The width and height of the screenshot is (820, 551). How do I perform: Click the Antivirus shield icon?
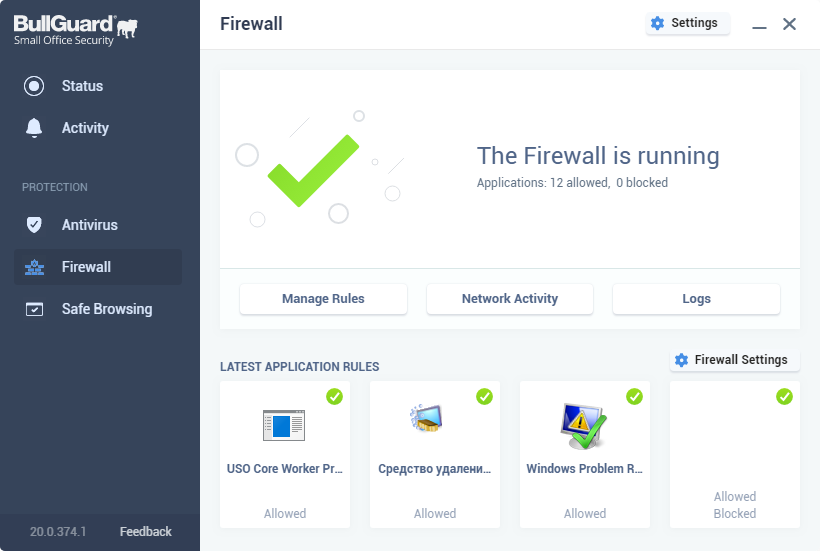pos(34,225)
